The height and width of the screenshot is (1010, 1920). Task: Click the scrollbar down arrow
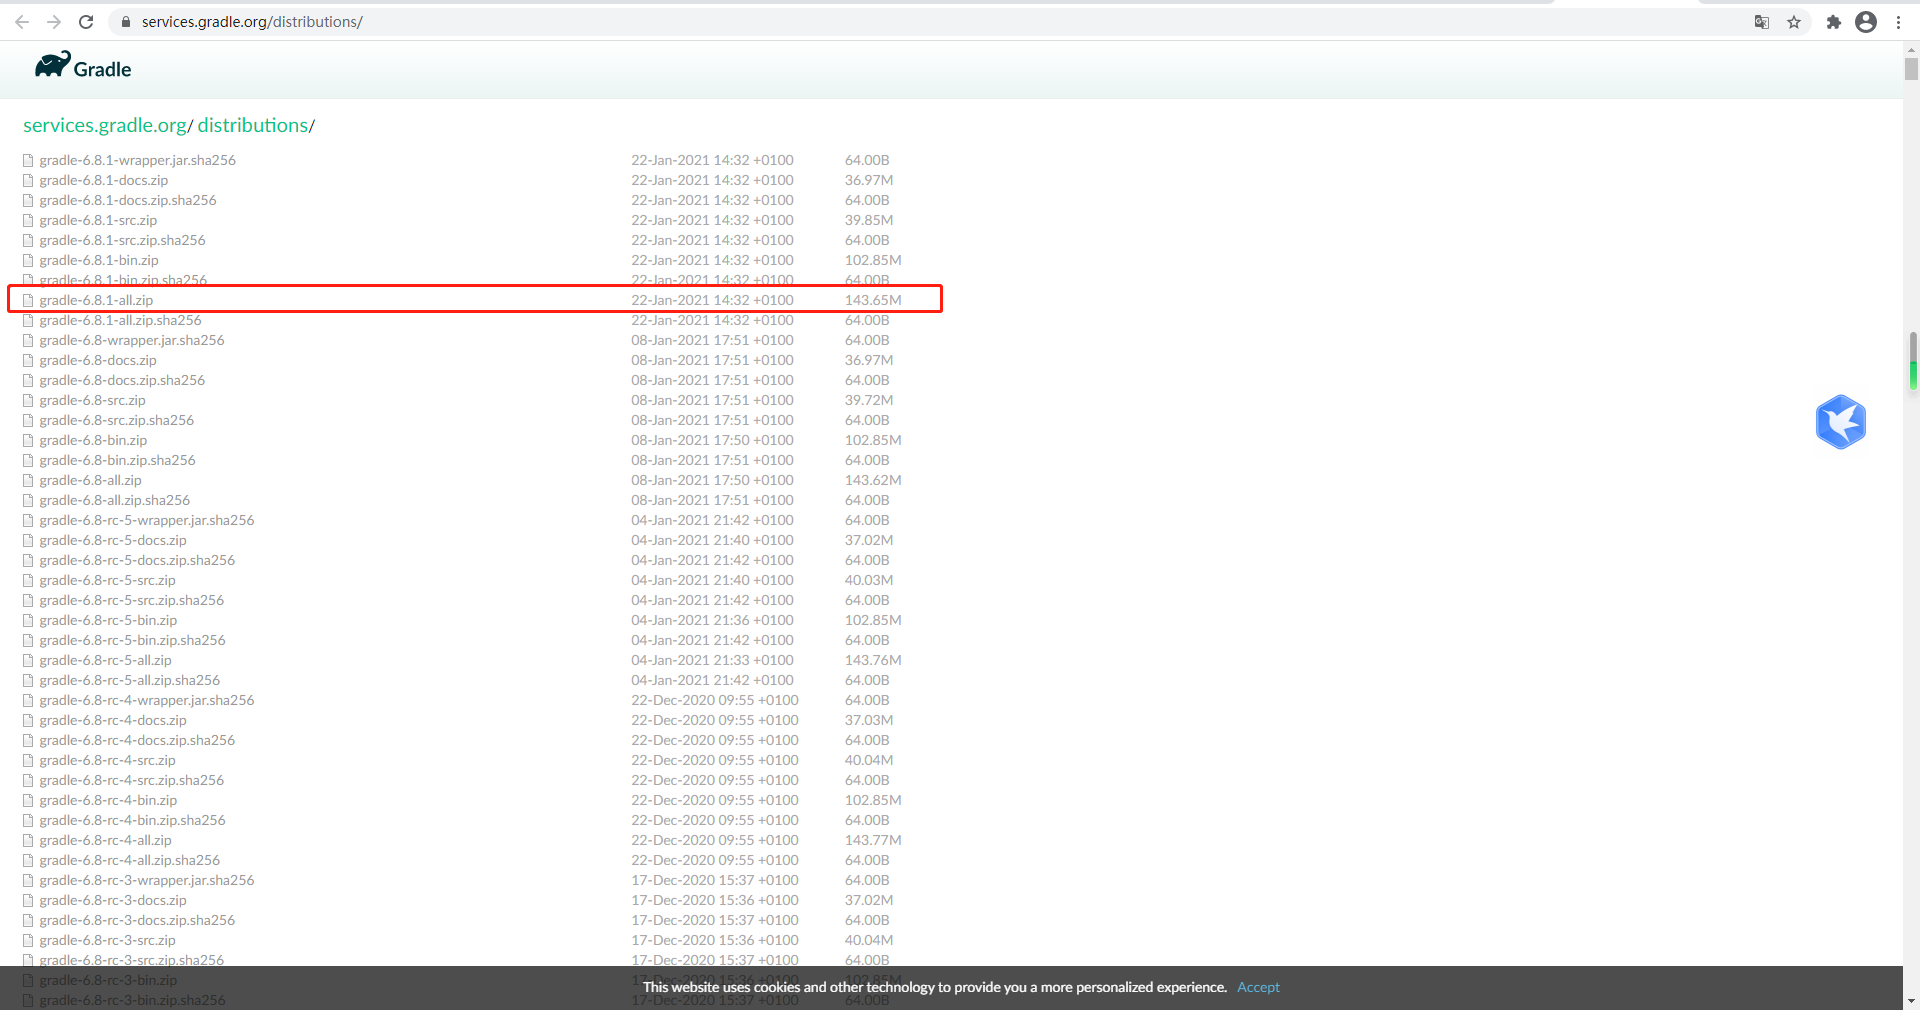[1911, 1001]
